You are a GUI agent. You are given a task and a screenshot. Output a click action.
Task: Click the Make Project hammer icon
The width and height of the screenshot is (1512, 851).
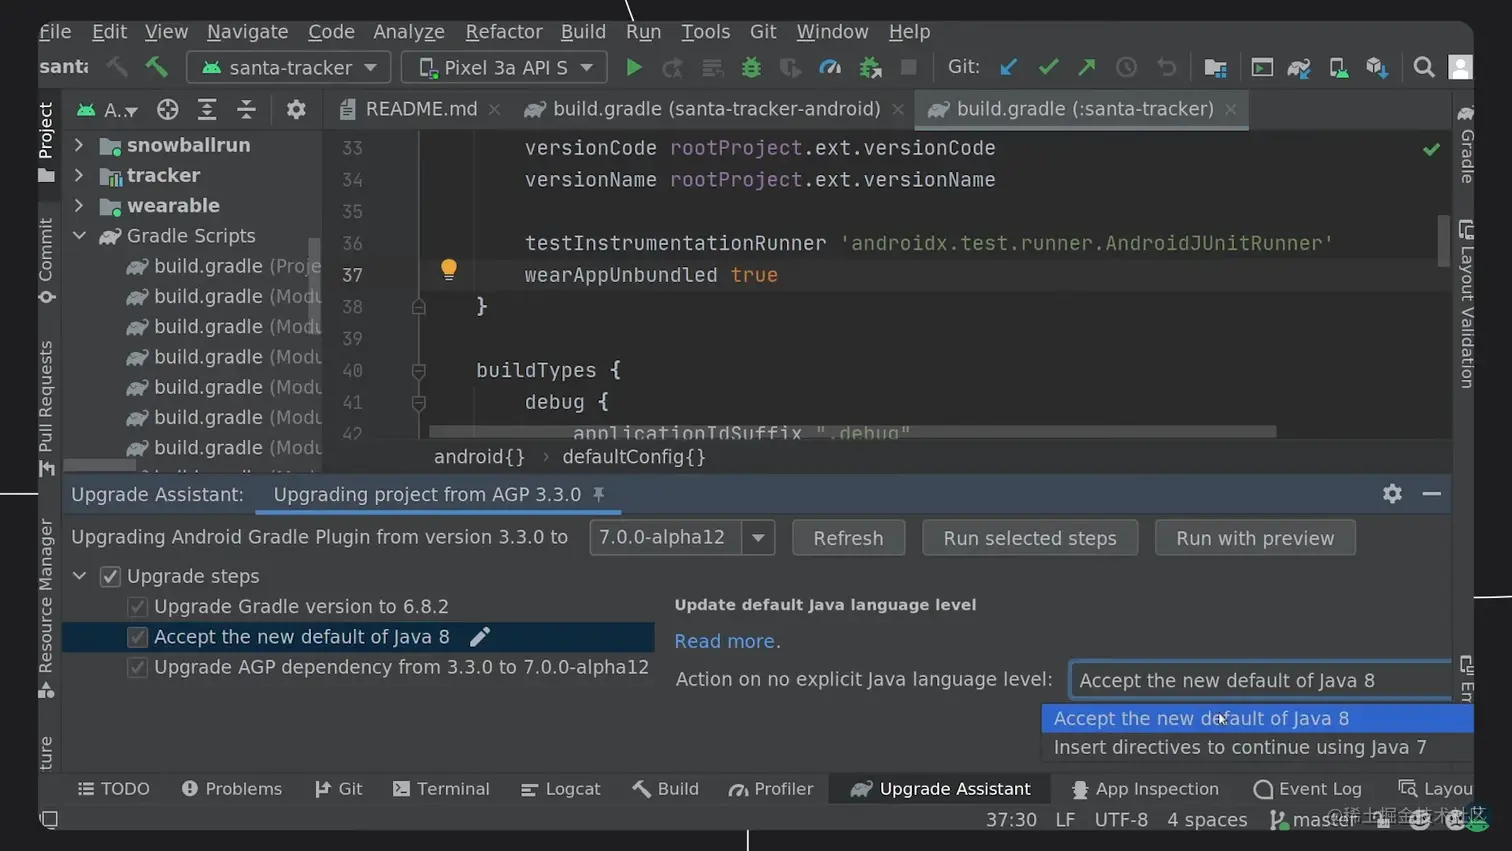click(156, 67)
